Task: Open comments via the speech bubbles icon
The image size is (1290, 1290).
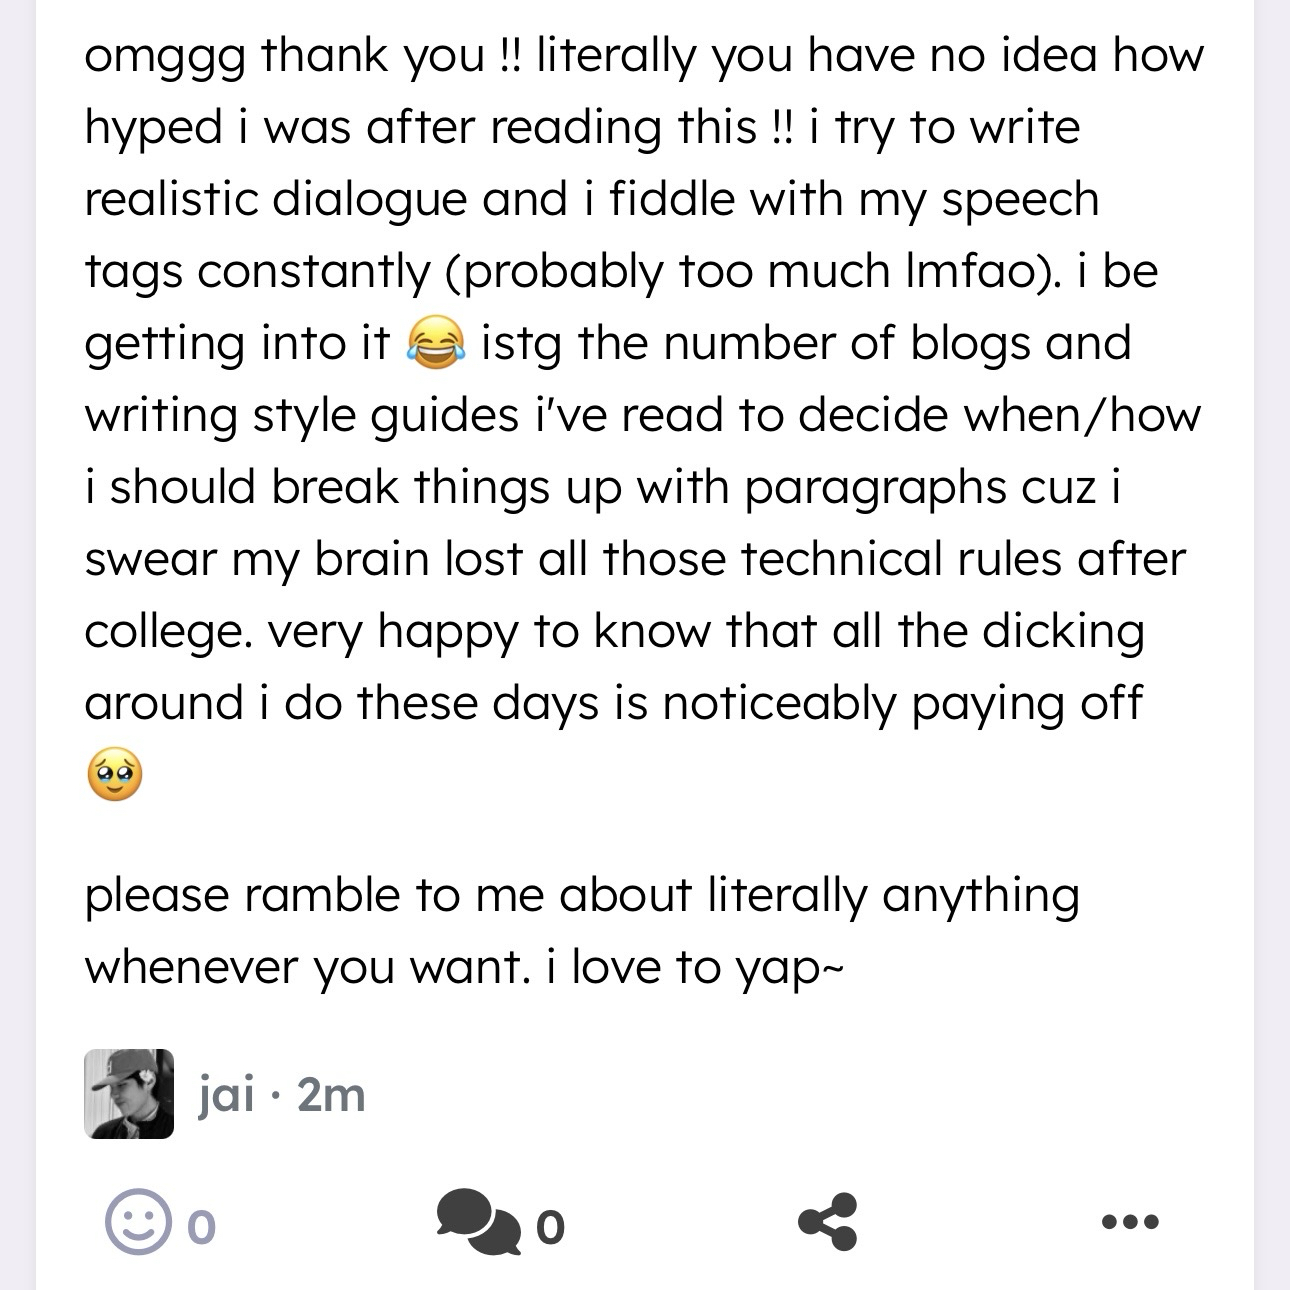Action: coord(478,1222)
